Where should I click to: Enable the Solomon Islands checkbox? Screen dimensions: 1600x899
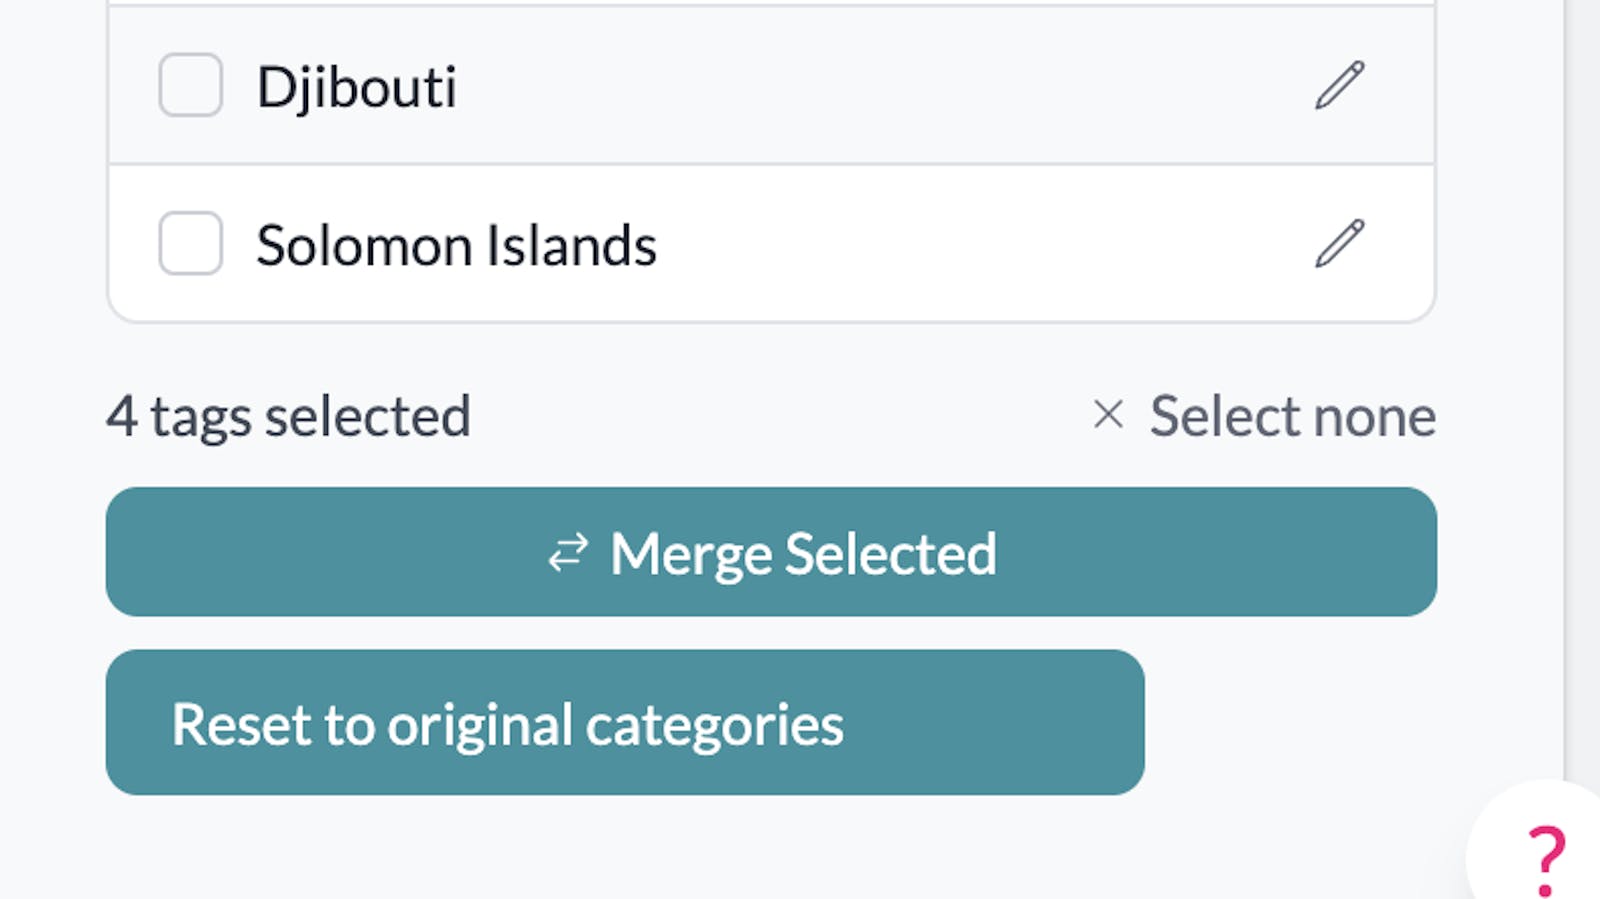pos(190,243)
